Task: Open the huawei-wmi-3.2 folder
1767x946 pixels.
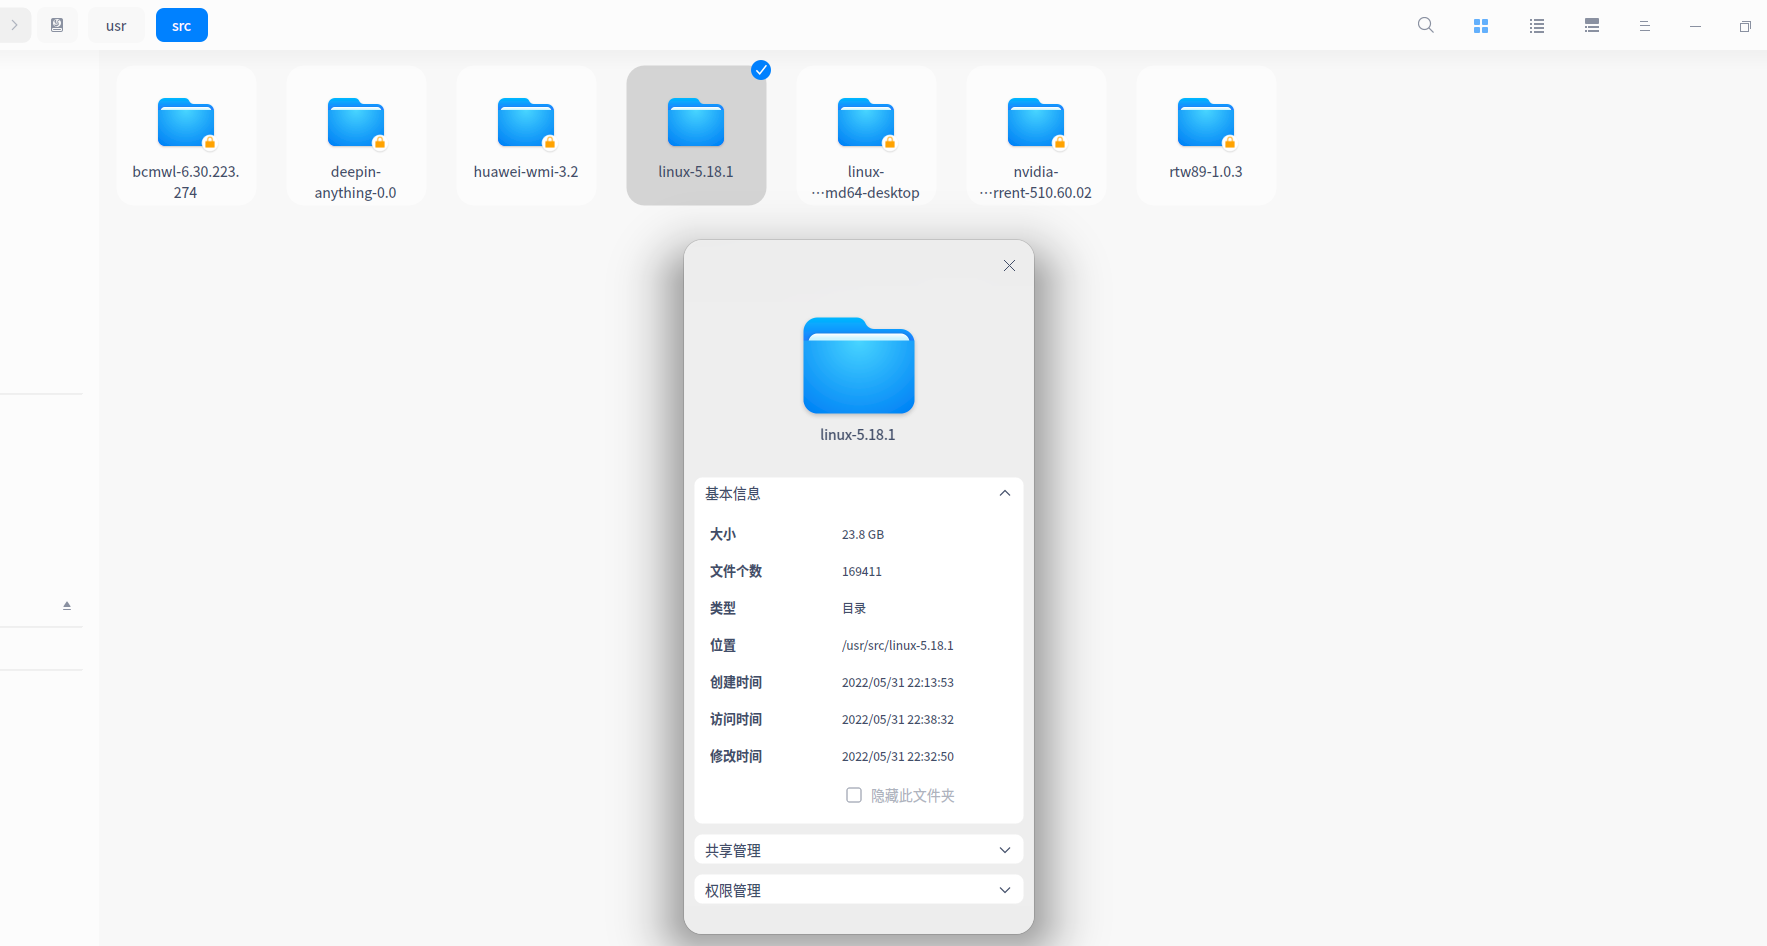Action: pyautogui.click(x=526, y=135)
